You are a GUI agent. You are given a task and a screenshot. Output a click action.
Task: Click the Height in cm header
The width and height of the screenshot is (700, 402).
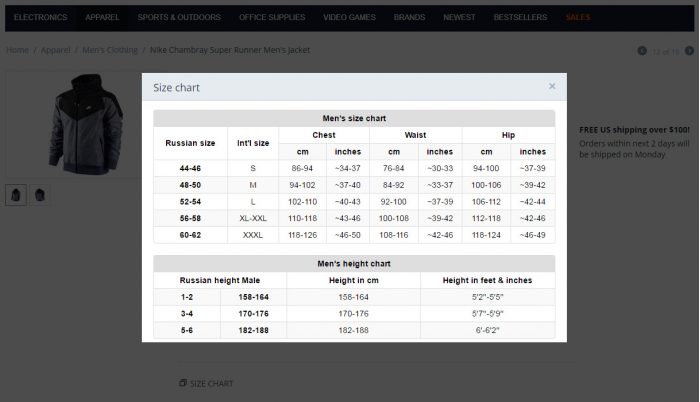click(x=354, y=280)
